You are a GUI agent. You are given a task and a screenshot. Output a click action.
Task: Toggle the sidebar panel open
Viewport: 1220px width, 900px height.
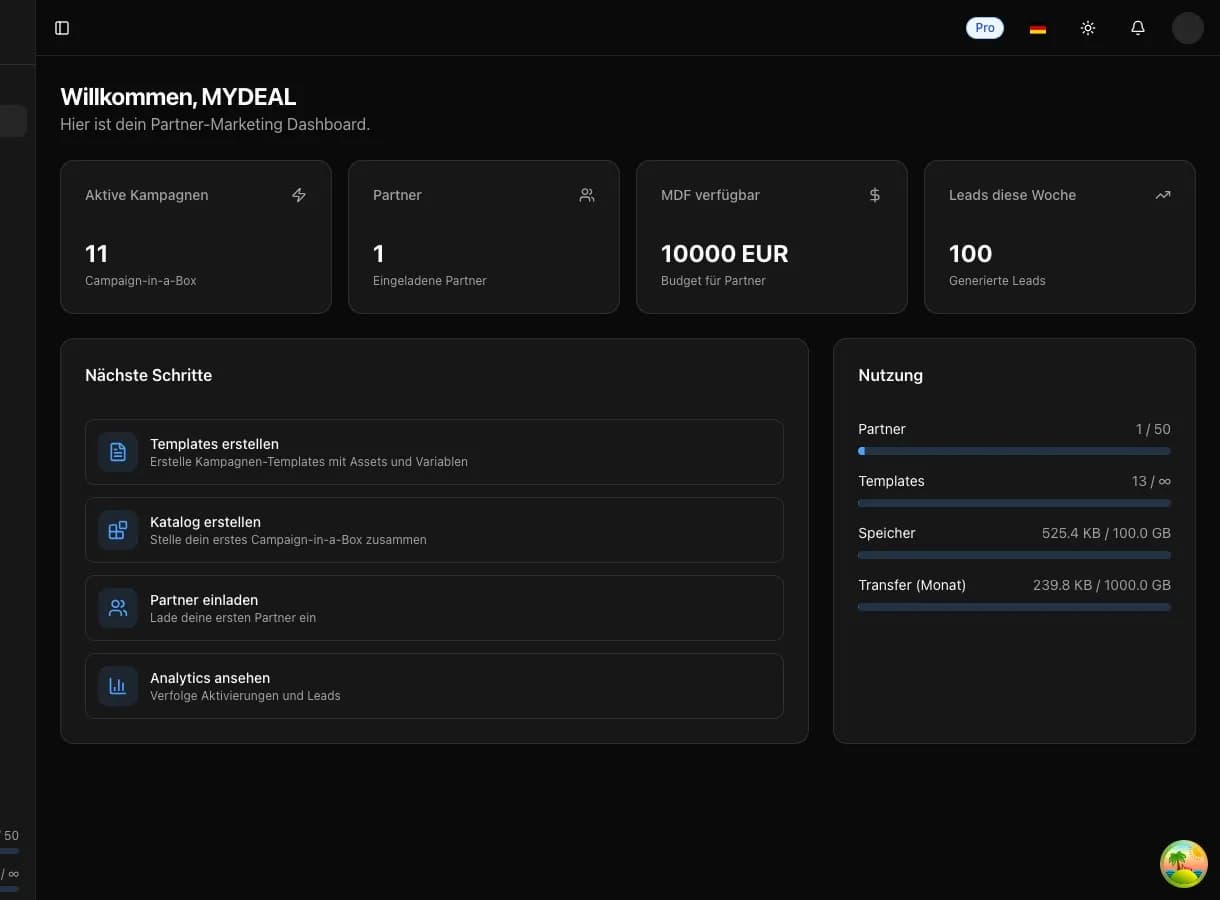point(62,27)
